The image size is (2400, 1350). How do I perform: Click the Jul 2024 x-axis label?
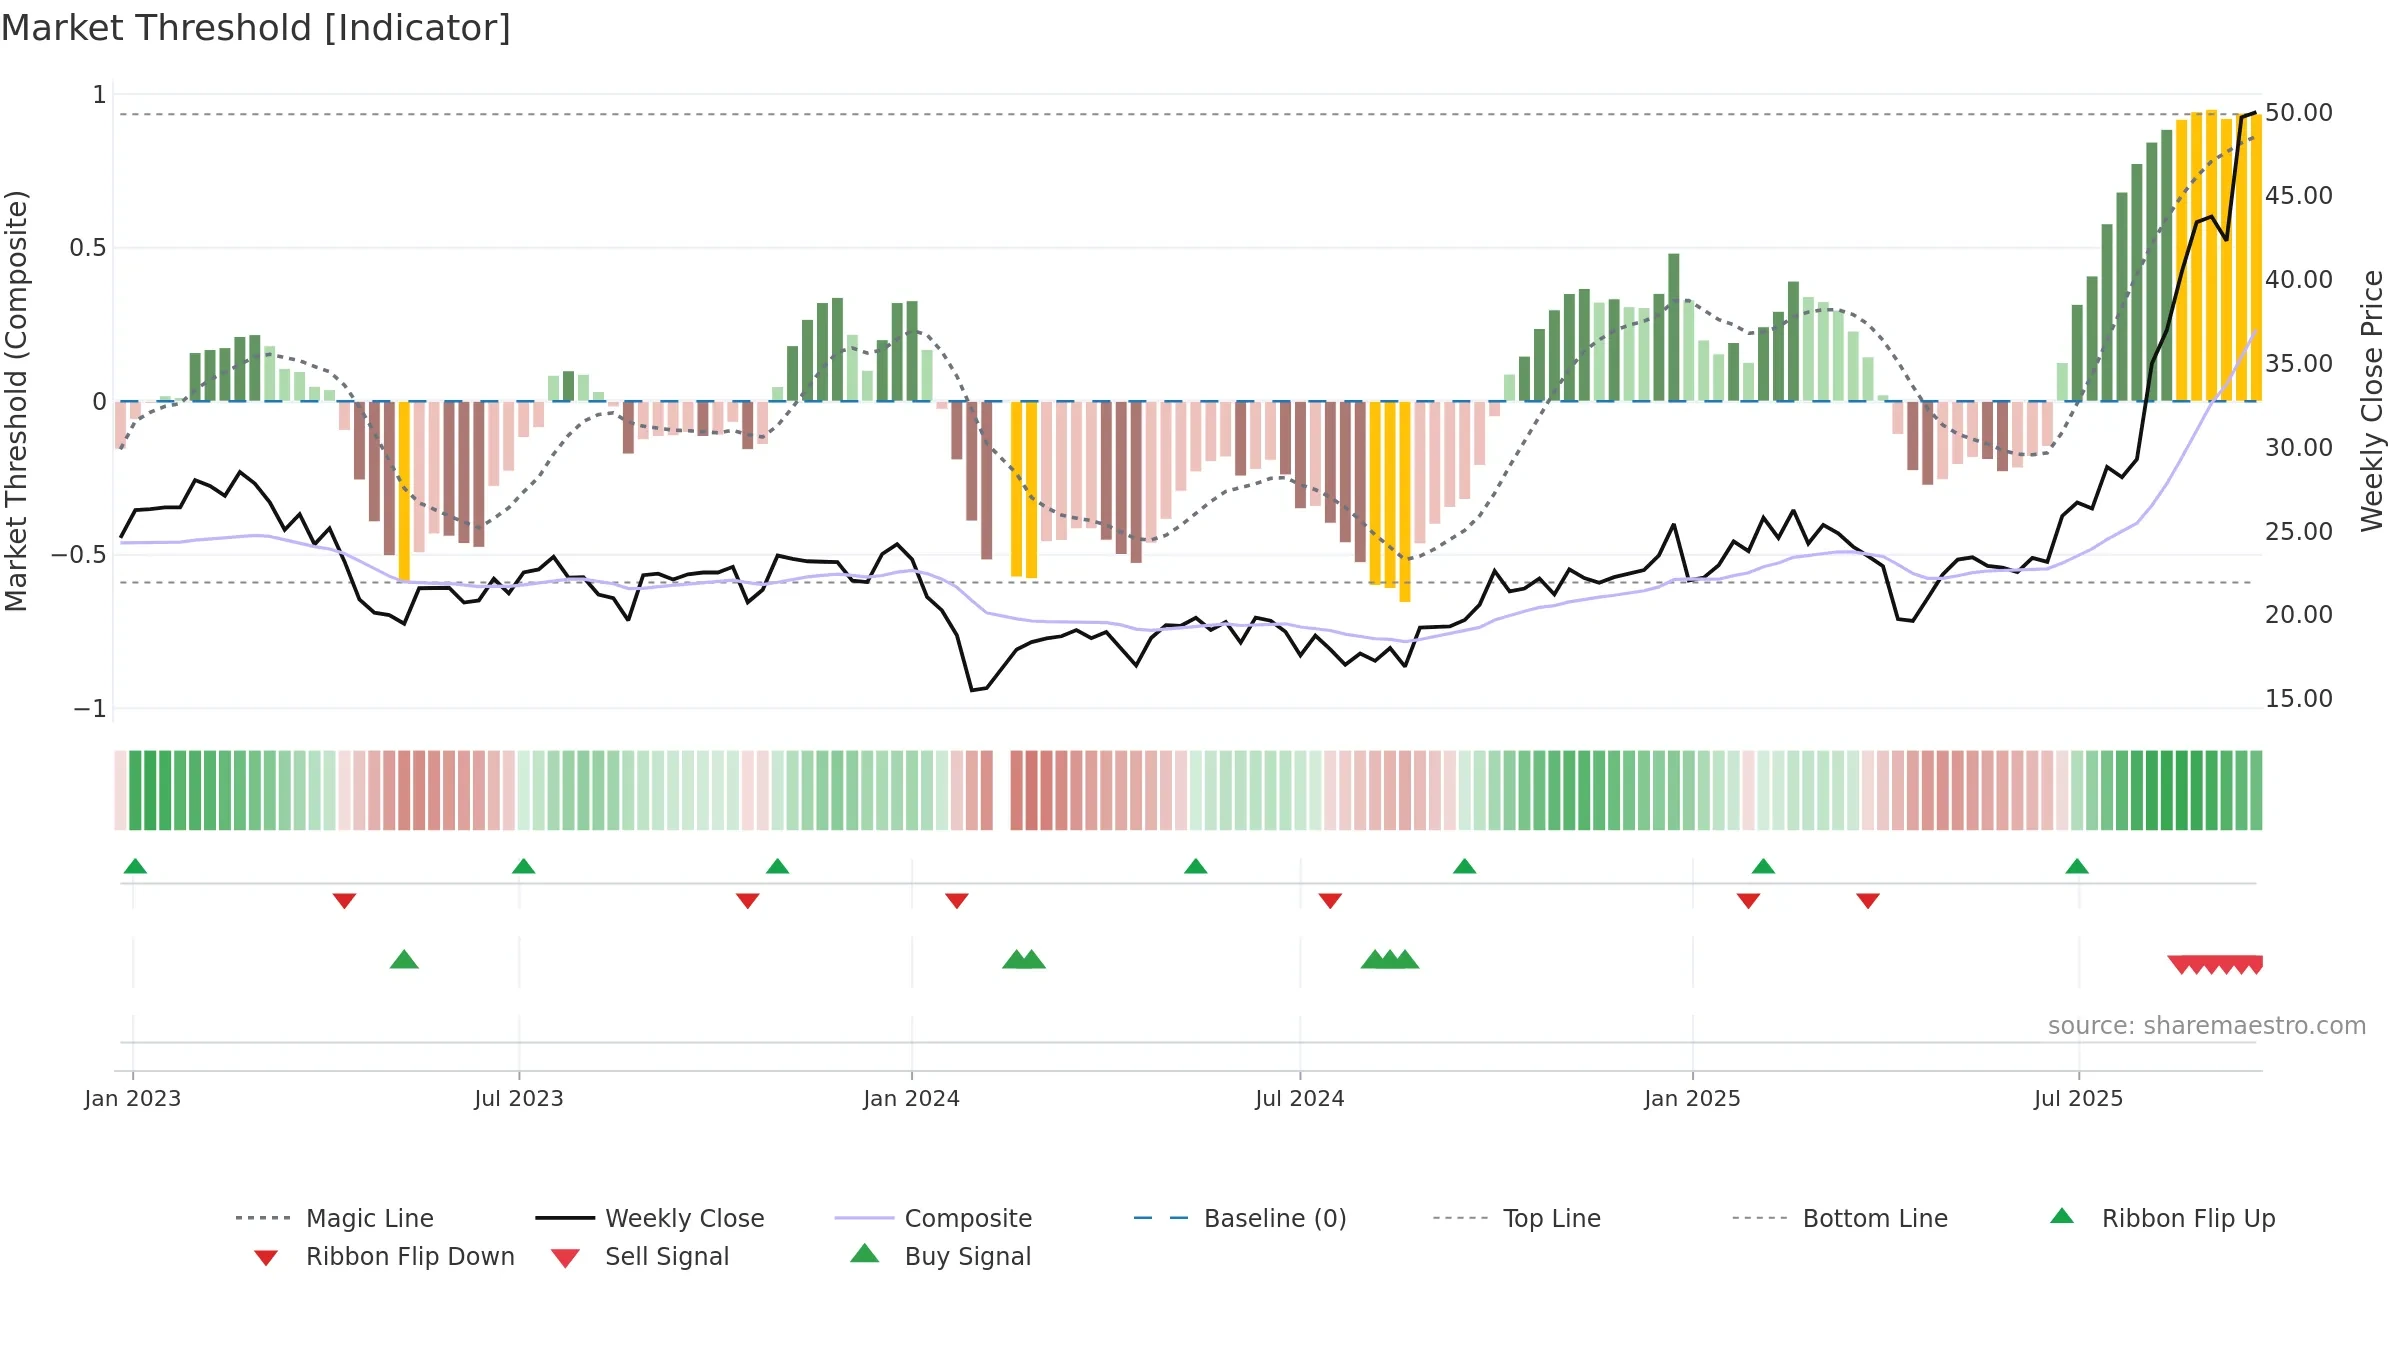coord(1299,1098)
